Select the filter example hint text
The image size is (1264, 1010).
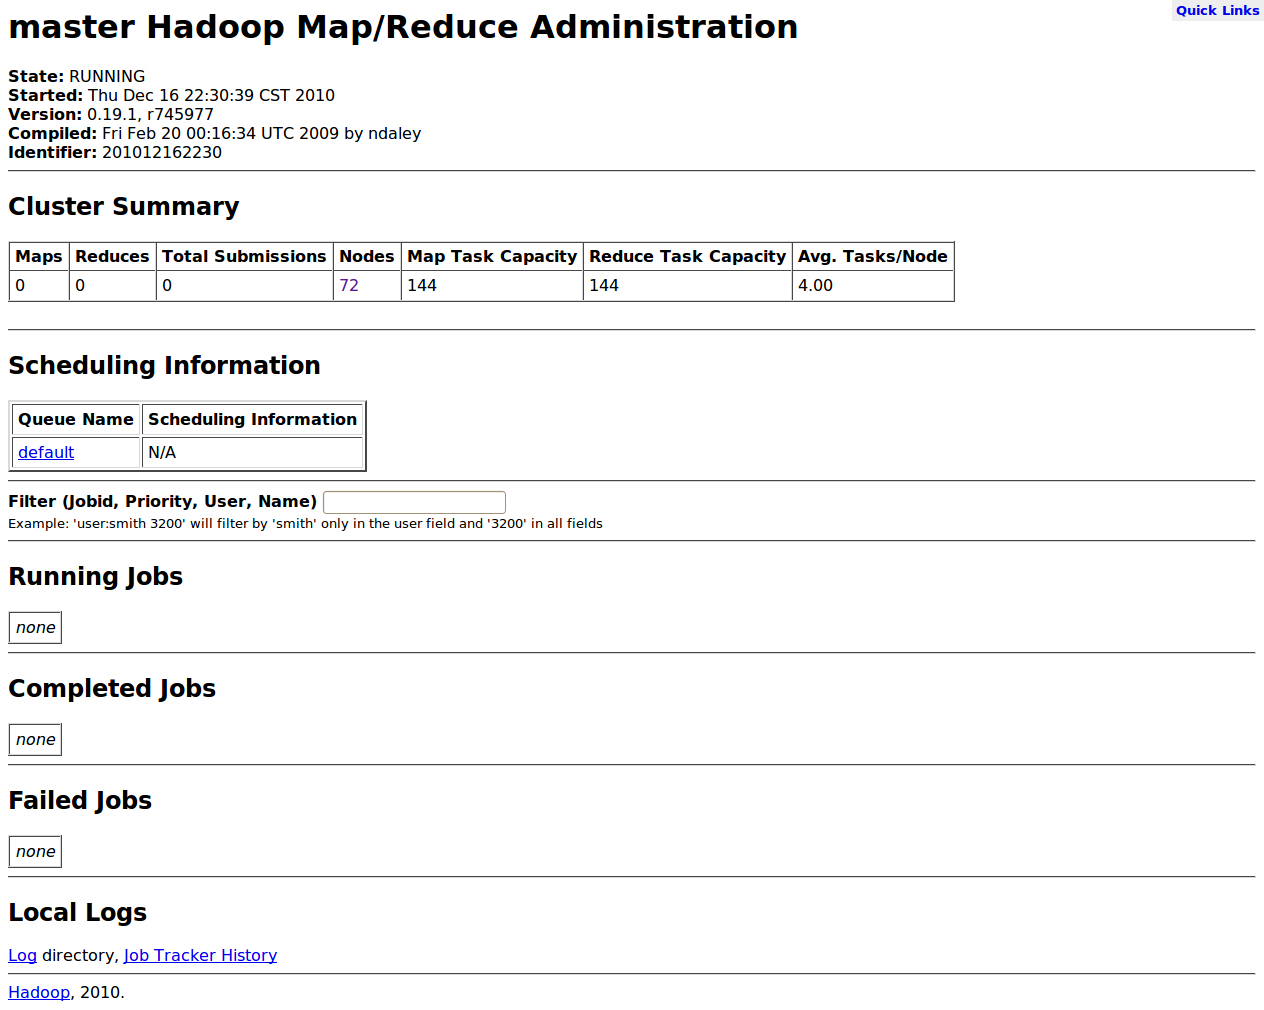click(305, 523)
